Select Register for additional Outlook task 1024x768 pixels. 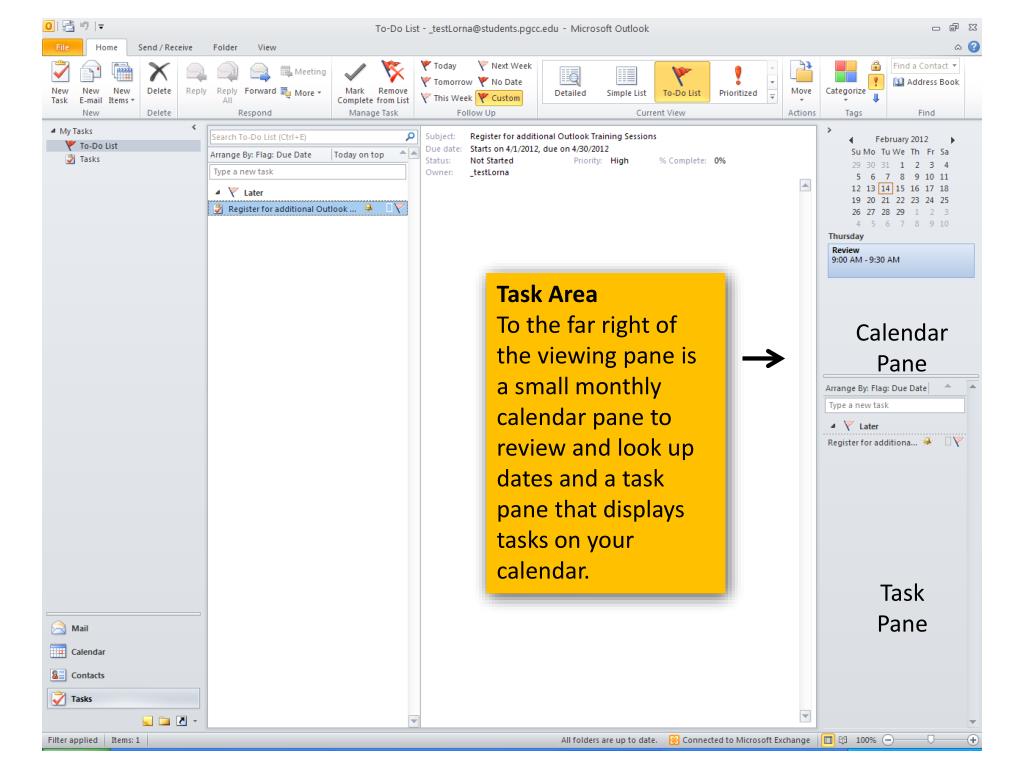pos(308,209)
